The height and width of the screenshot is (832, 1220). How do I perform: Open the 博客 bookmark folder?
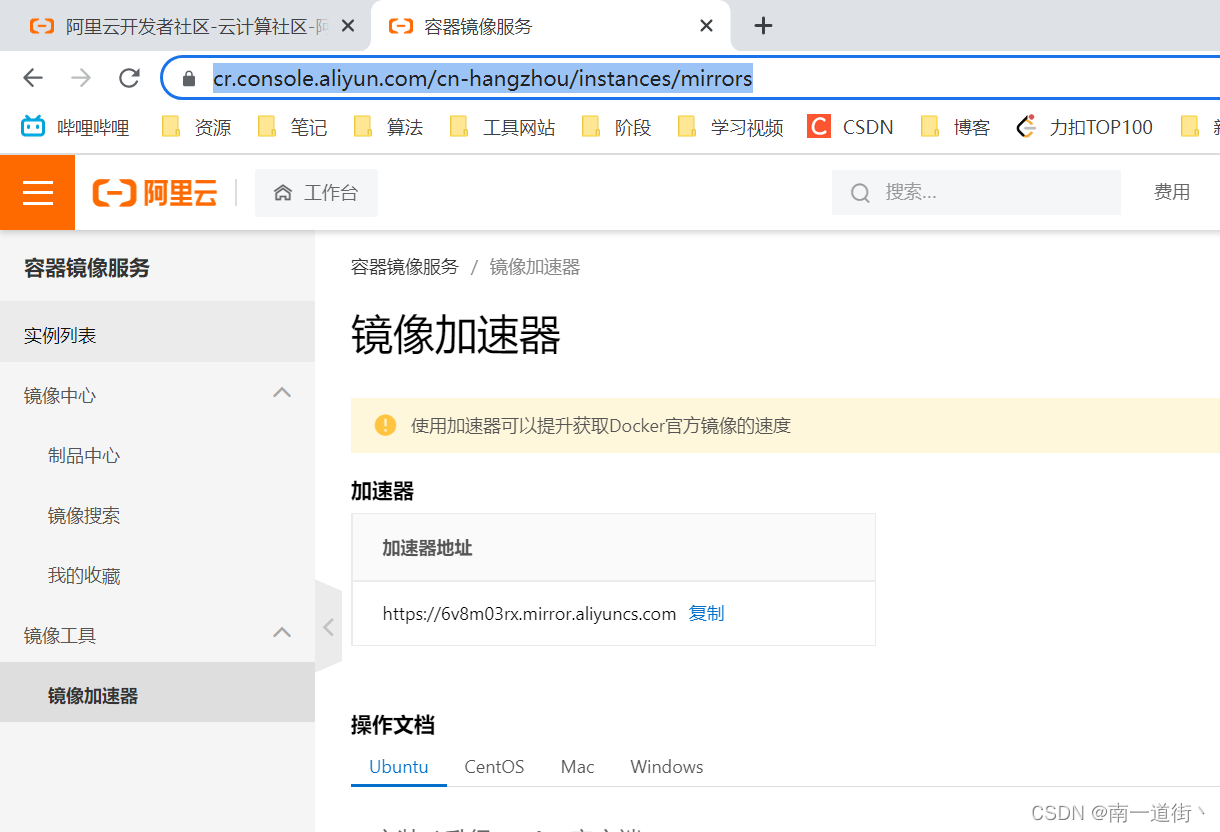(x=955, y=127)
